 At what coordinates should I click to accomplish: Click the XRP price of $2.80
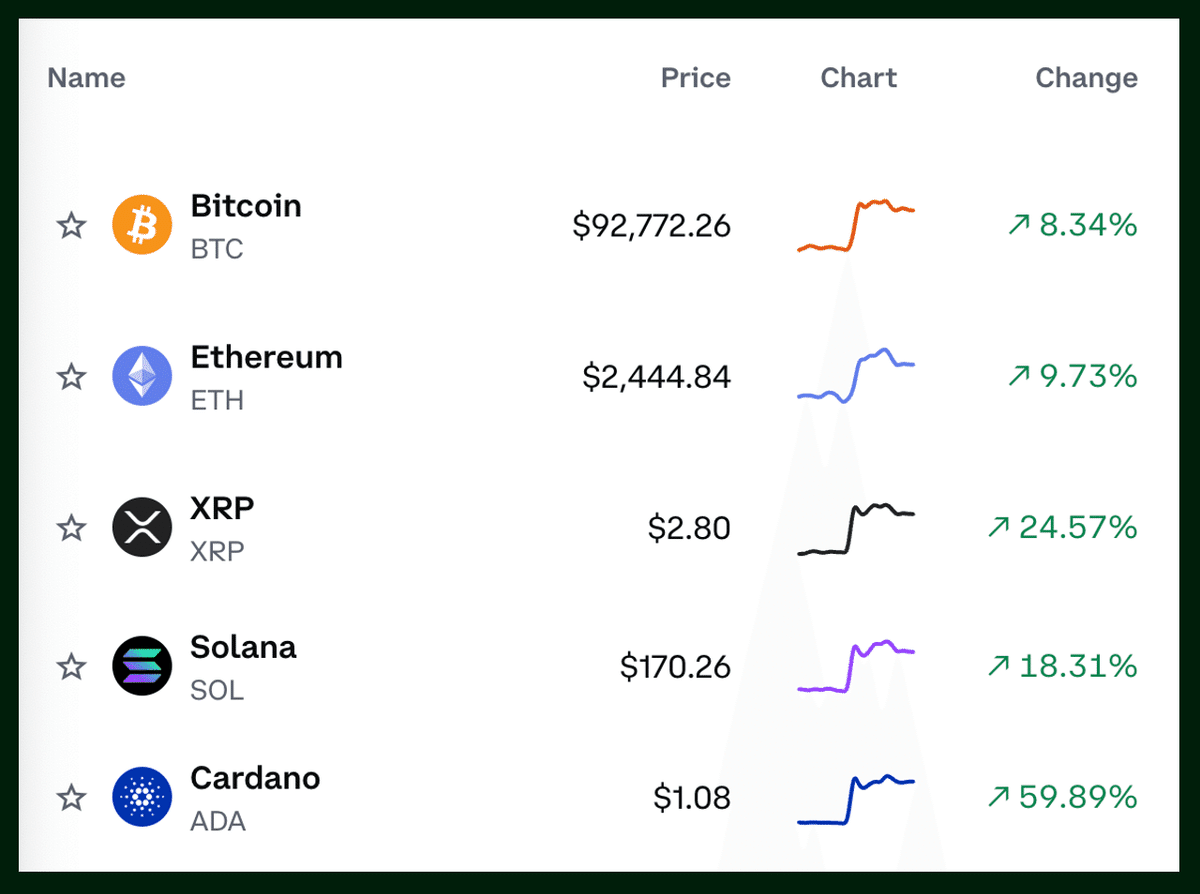click(689, 527)
